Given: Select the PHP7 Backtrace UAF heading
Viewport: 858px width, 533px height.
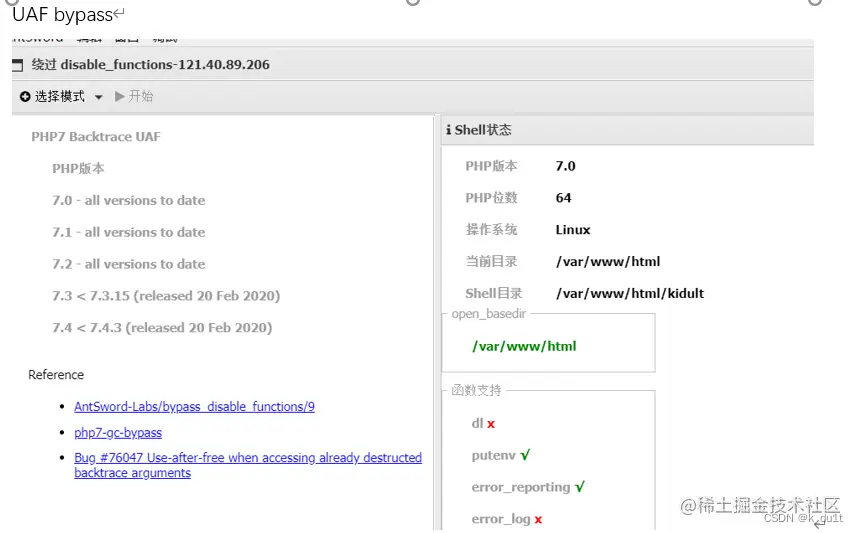Looking at the screenshot, I should [x=96, y=137].
